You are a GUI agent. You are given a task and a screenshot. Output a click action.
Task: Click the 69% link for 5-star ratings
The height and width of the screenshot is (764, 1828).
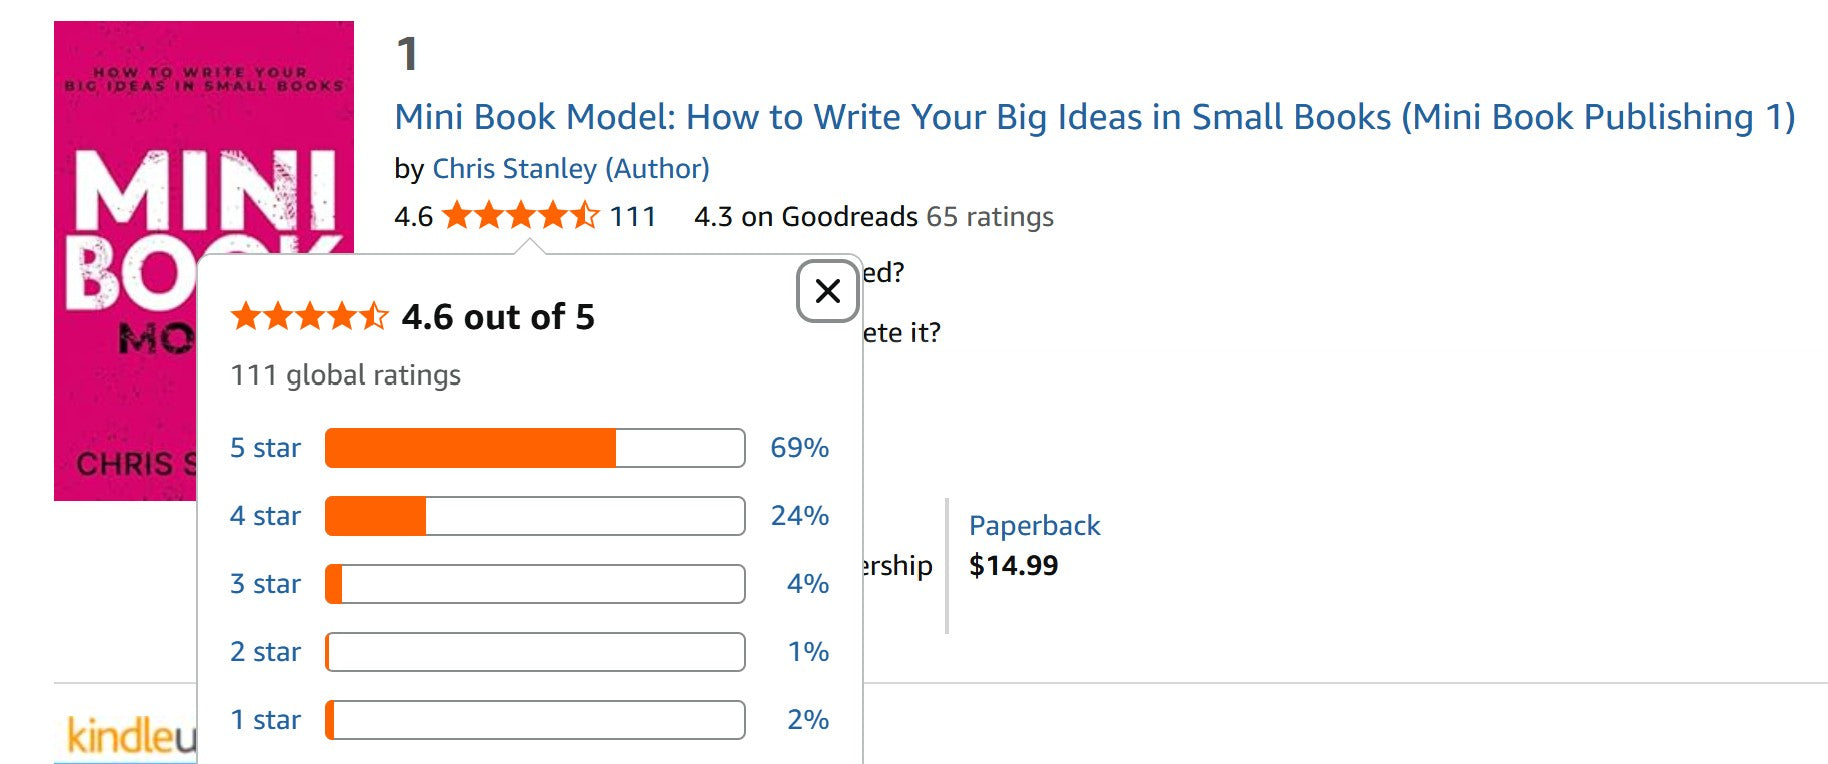(796, 448)
